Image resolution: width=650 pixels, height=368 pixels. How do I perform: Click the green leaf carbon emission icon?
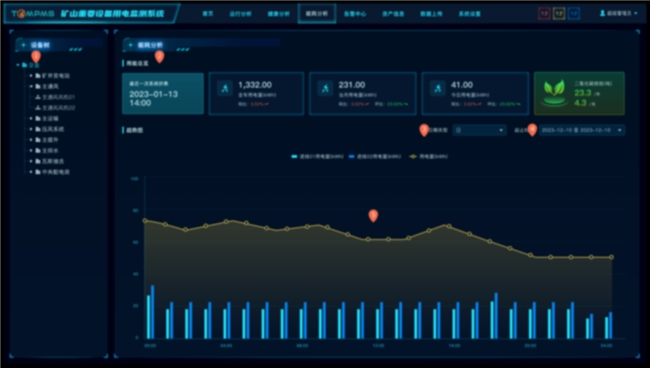tap(554, 93)
